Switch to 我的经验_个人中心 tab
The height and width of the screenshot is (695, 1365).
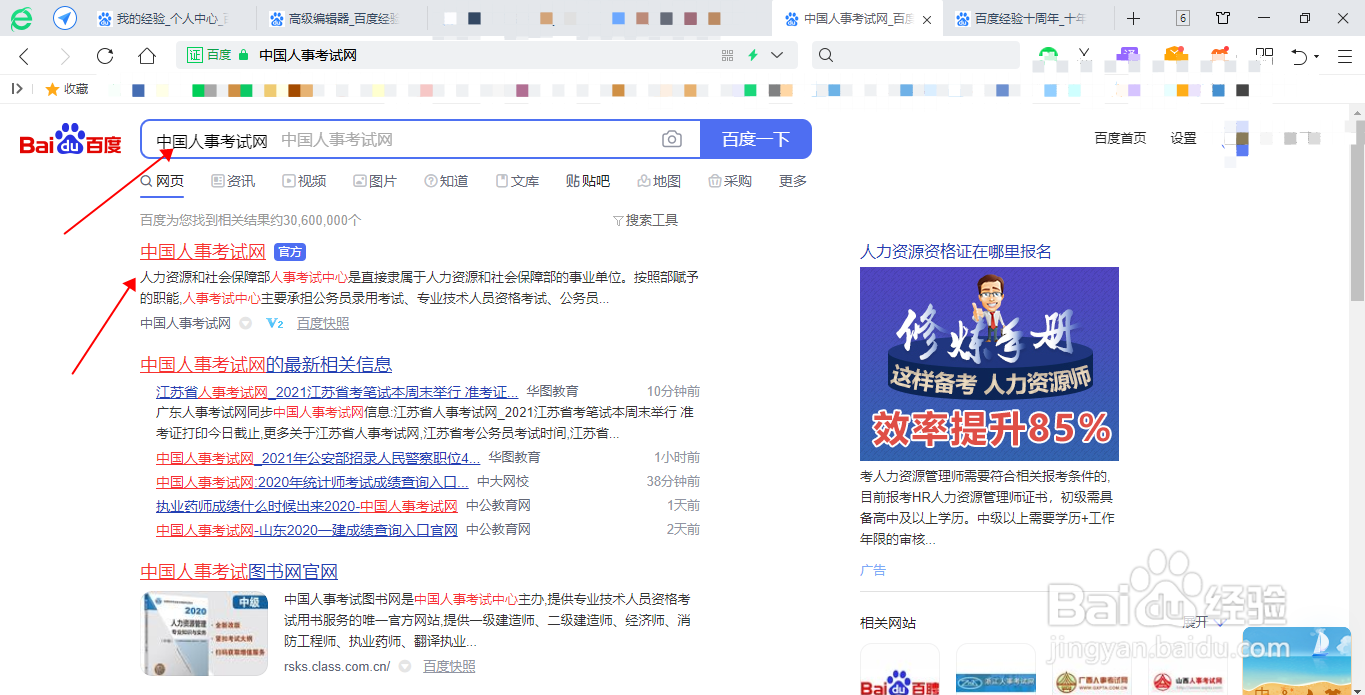[161, 18]
